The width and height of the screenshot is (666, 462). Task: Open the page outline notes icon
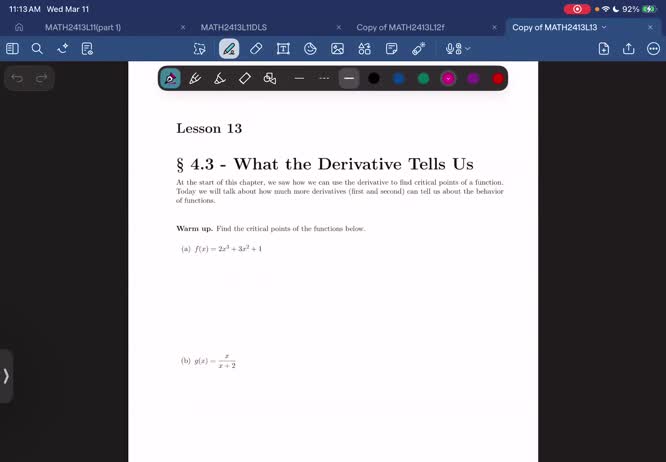[x=87, y=49]
